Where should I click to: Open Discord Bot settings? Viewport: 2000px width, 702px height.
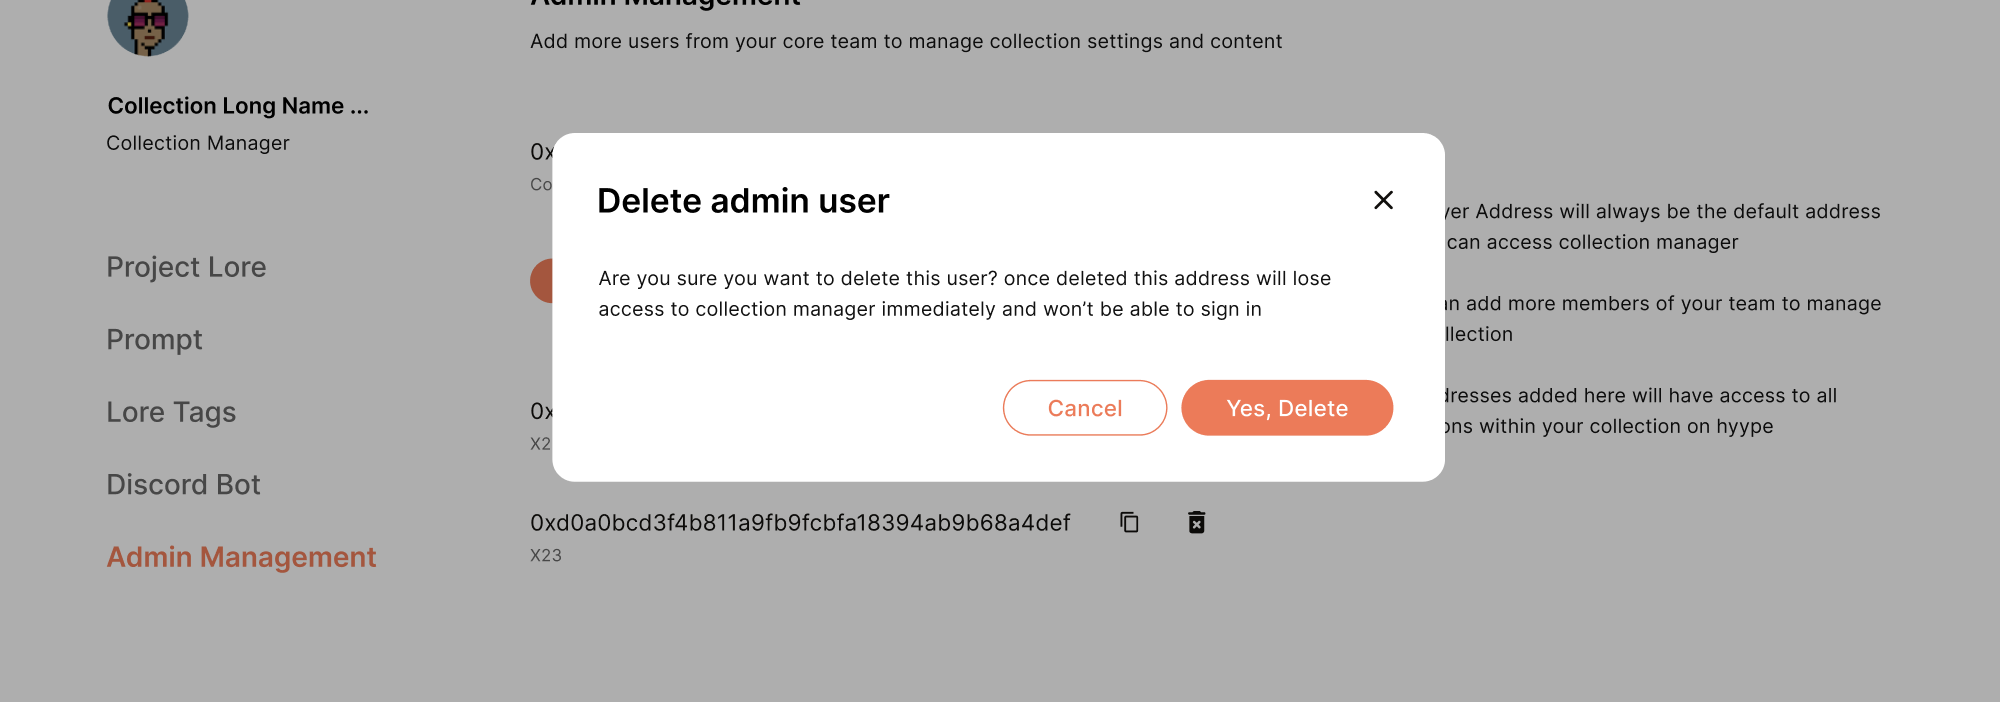183,485
